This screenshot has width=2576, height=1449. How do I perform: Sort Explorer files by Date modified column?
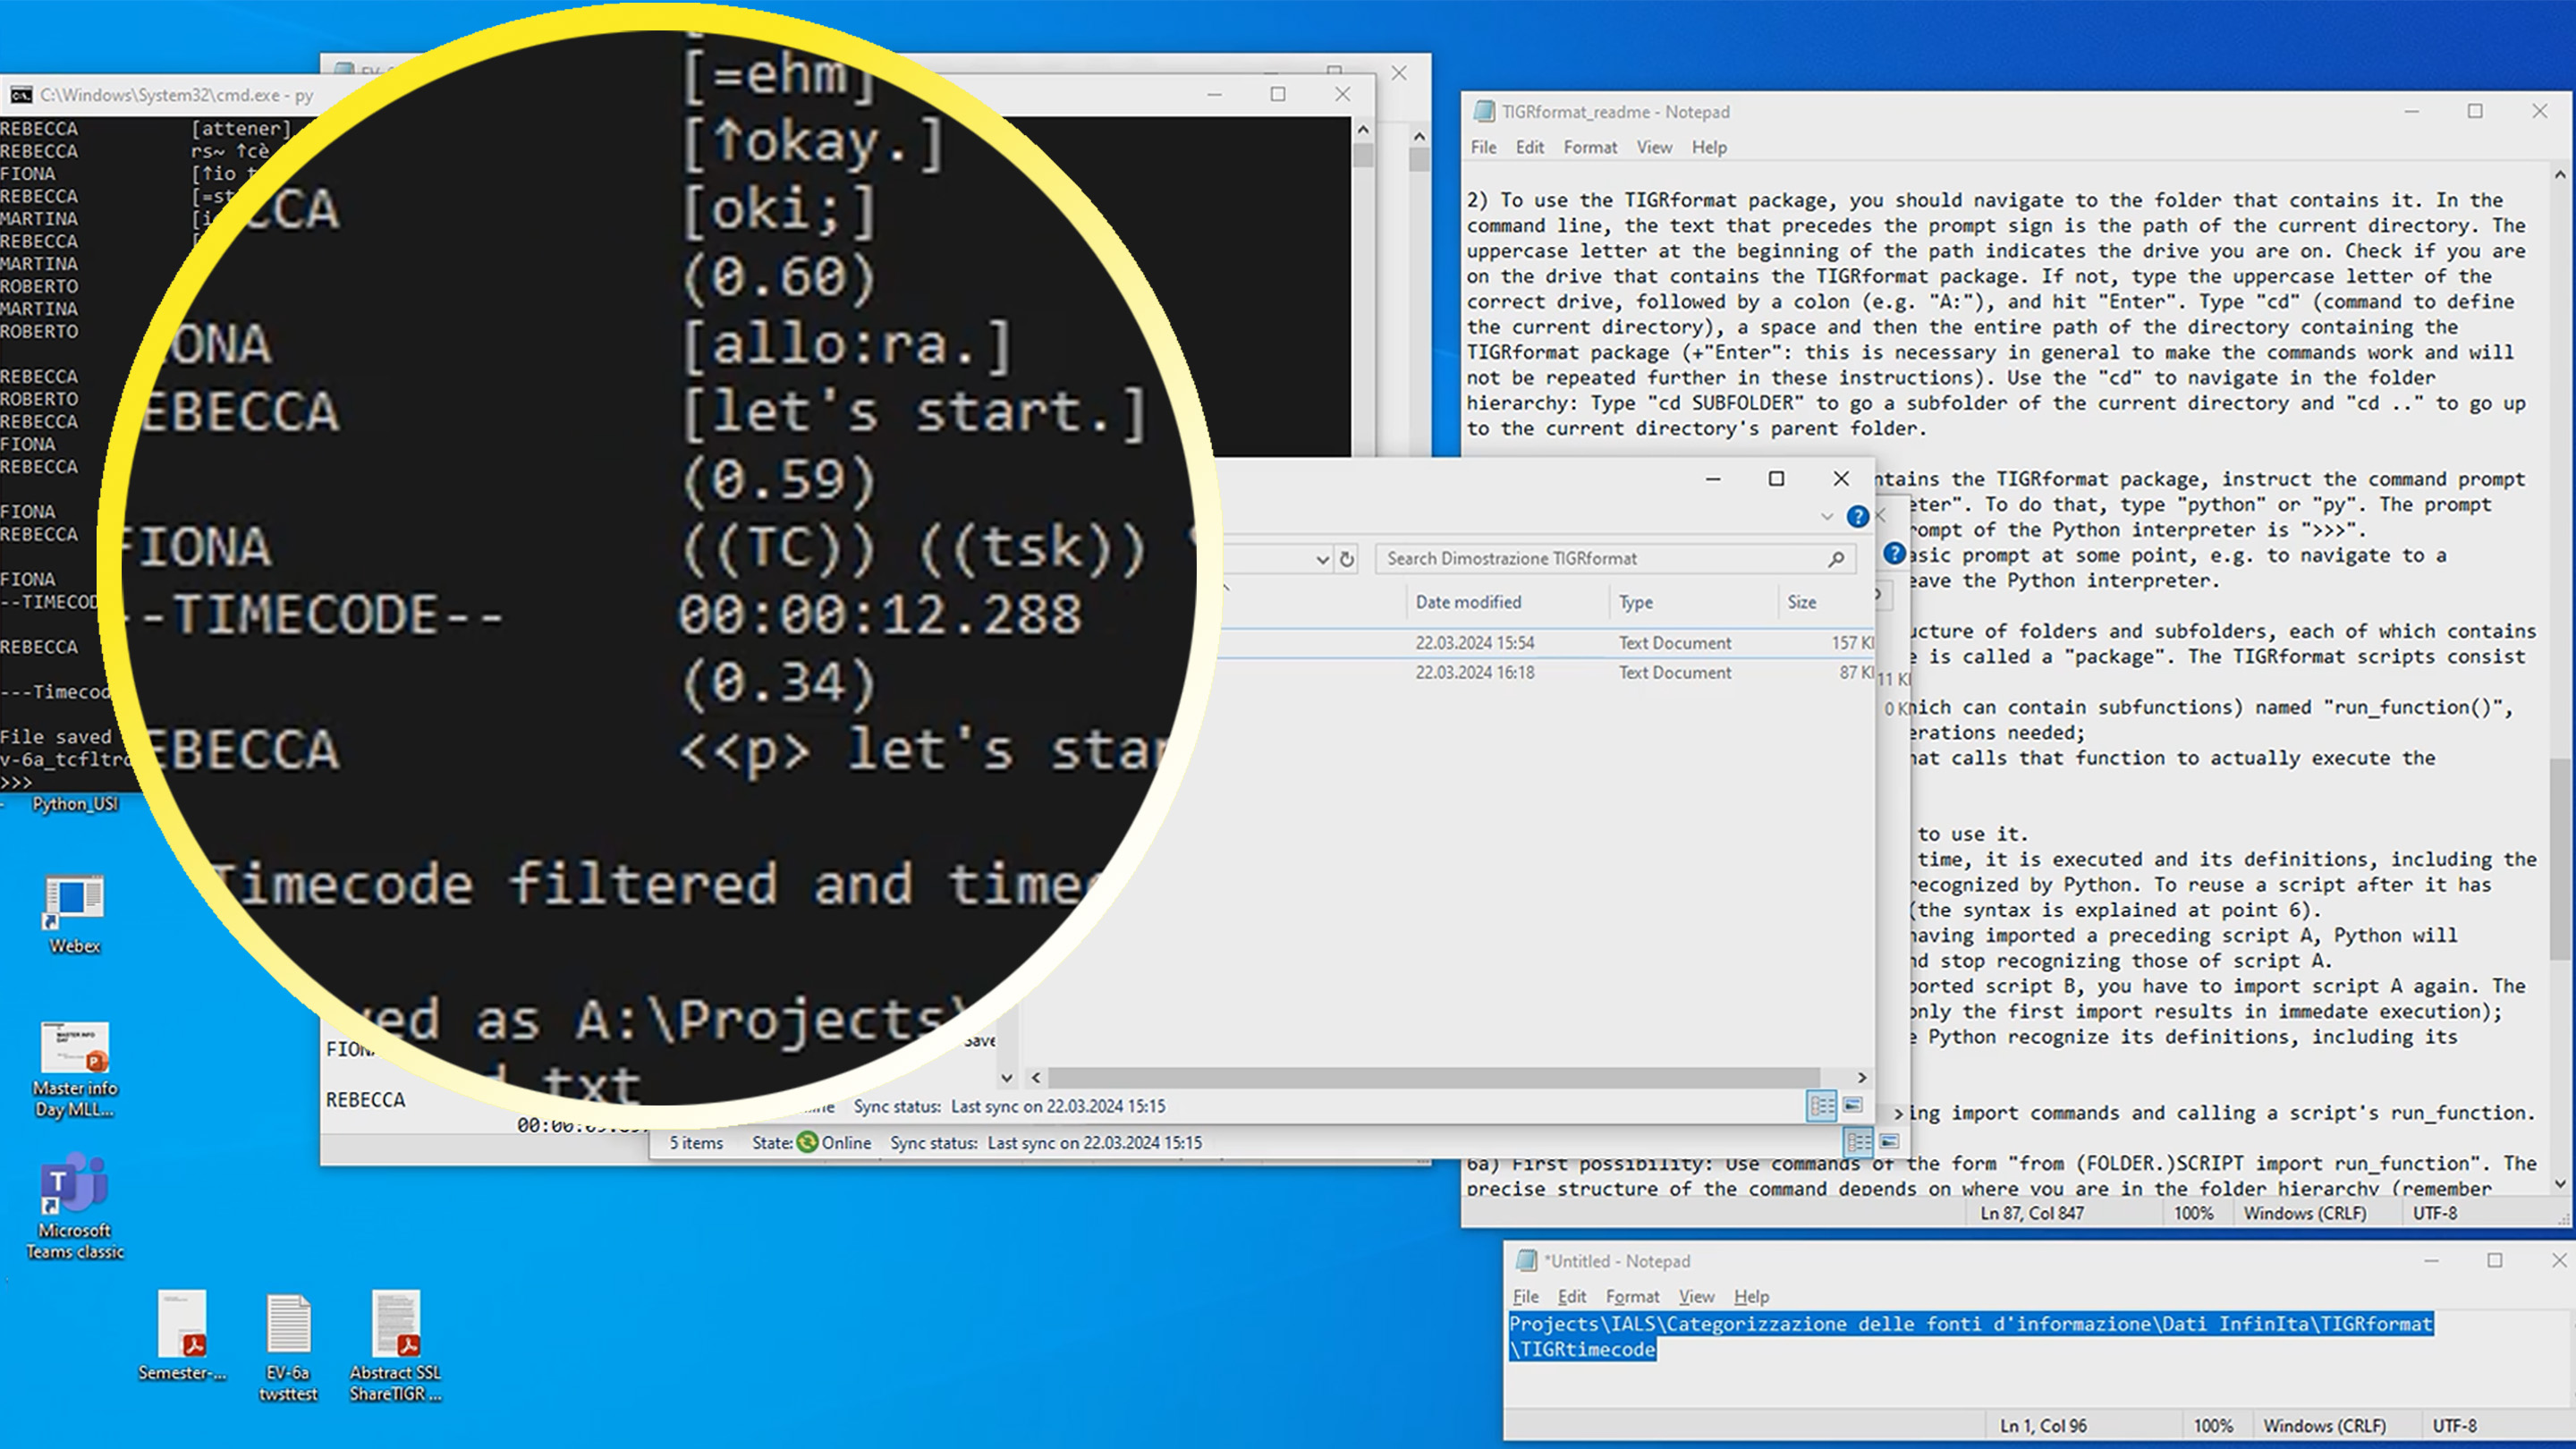(x=1468, y=602)
